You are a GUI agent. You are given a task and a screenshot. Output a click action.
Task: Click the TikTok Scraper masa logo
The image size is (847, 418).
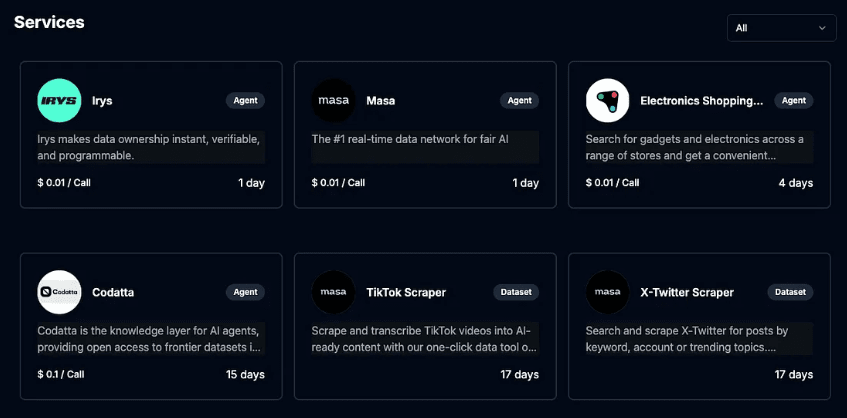click(333, 292)
